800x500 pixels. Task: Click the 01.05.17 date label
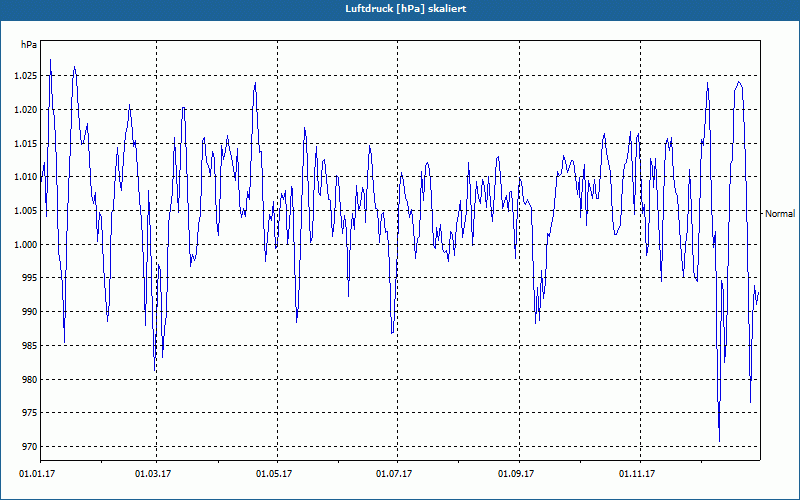point(274,474)
